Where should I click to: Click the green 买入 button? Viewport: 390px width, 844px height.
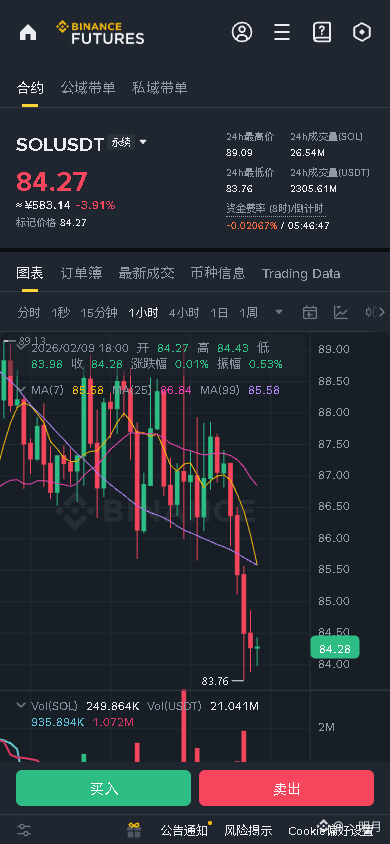pos(103,788)
